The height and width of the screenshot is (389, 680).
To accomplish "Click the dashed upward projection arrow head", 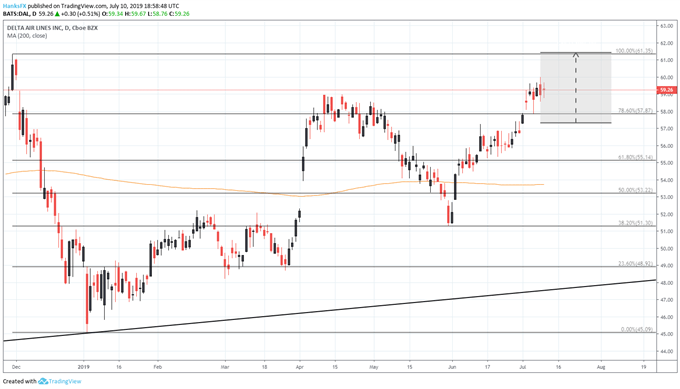I will [x=575, y=55].
